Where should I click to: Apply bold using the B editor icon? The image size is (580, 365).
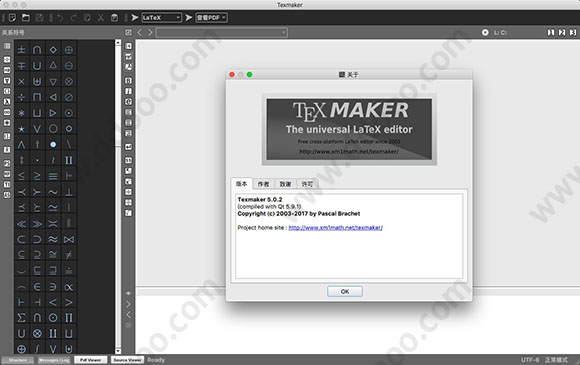[128, 81]
